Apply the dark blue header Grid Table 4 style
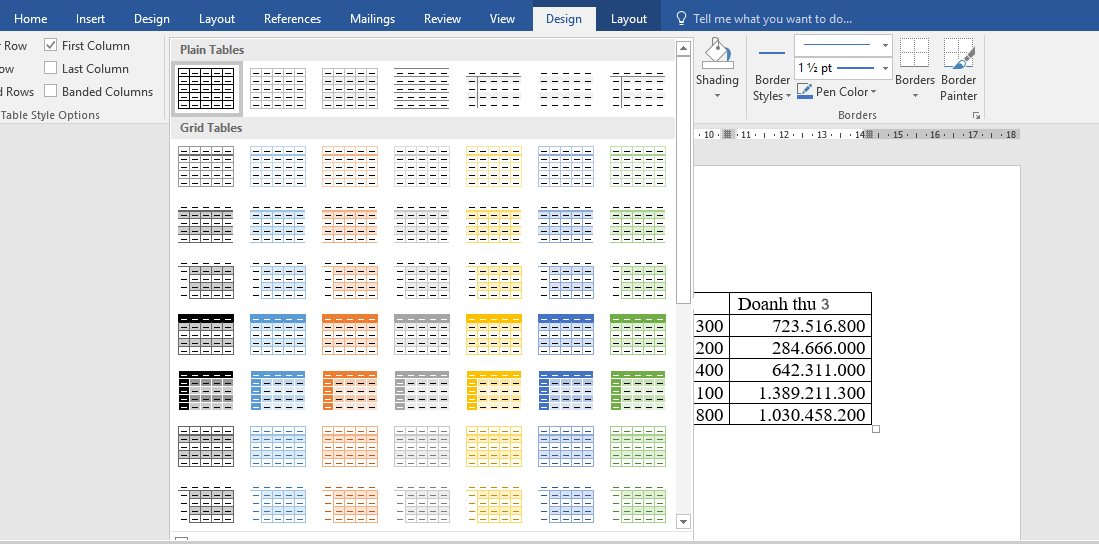The height and width of the screenshot is (544, 1099). tap(566, 334)
